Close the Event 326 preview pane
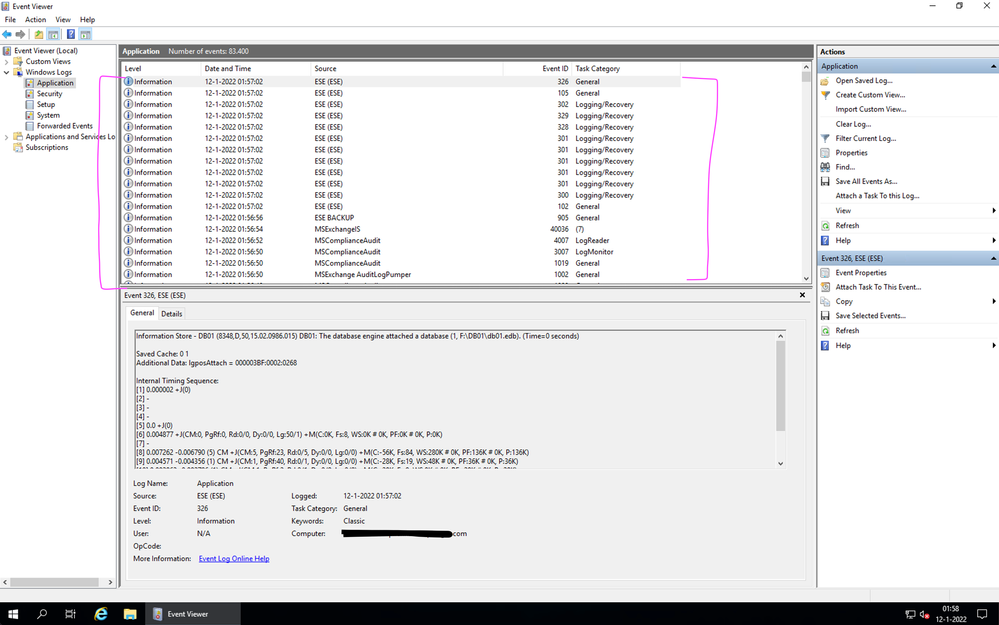Image resolution: width=999 pixels, height=625 pixels. pyautogui.click(x=802, y=295)
